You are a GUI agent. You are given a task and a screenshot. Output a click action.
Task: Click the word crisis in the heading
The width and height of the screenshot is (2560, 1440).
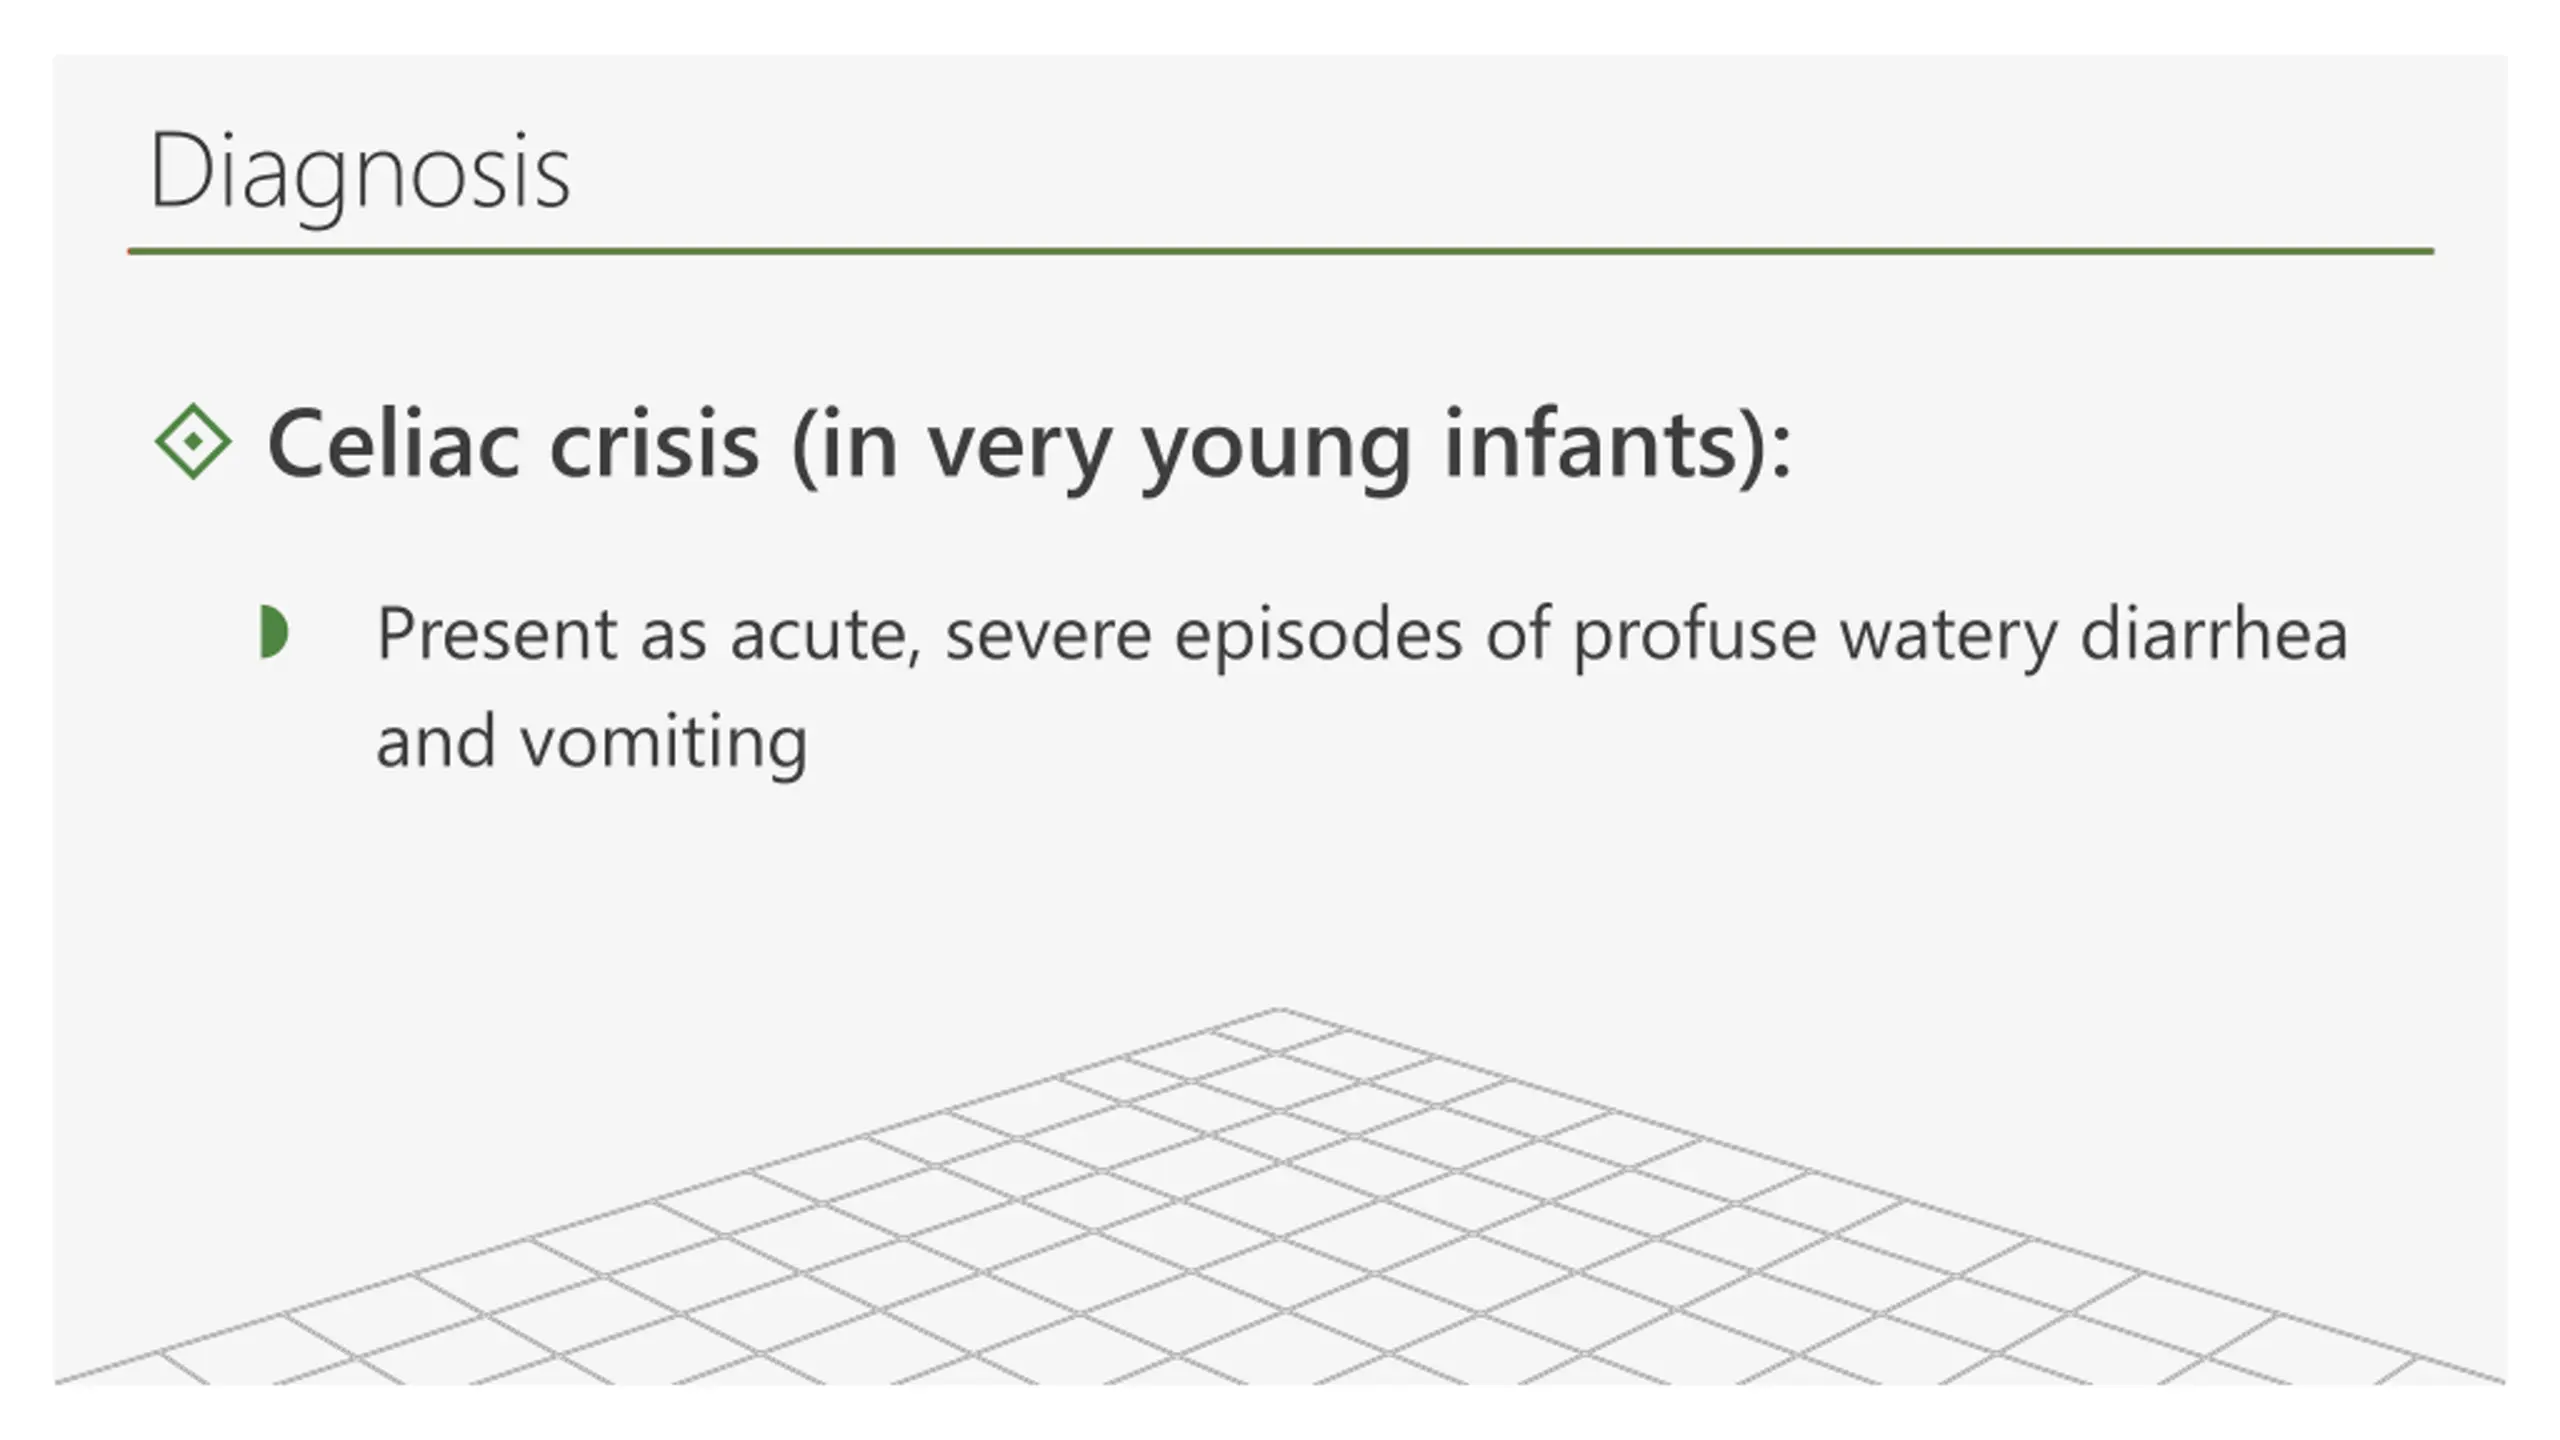point(654,445)
